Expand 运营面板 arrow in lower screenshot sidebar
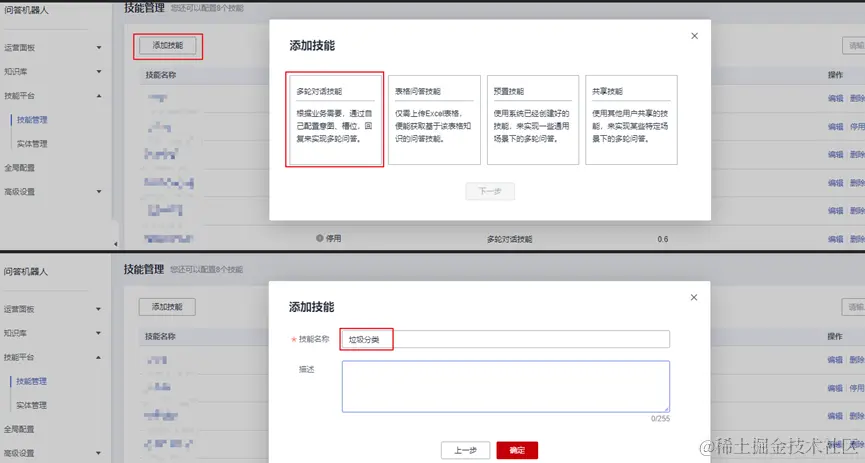The image size is (865, 463). [98, 310]
